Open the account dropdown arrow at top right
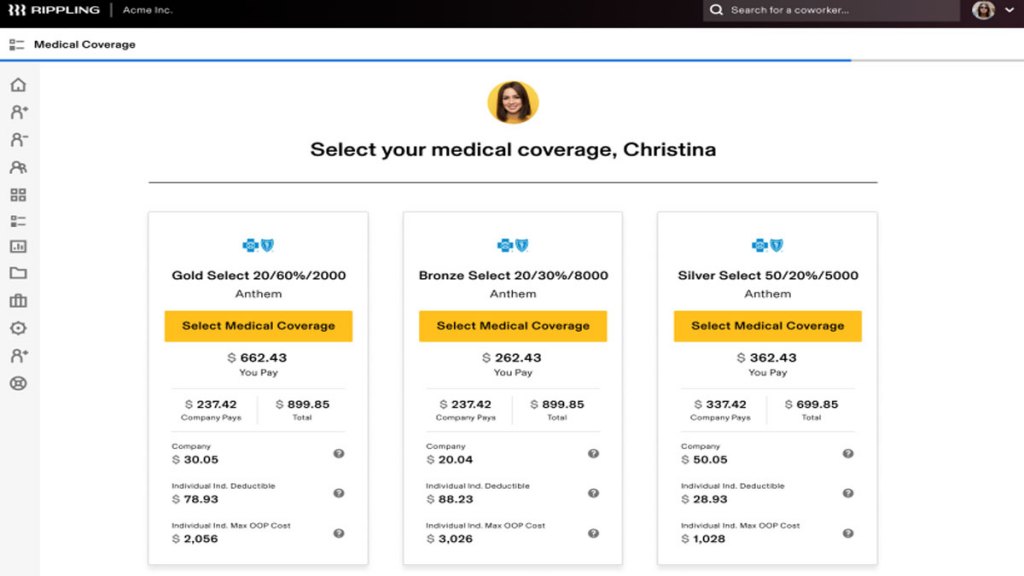 1010,10
